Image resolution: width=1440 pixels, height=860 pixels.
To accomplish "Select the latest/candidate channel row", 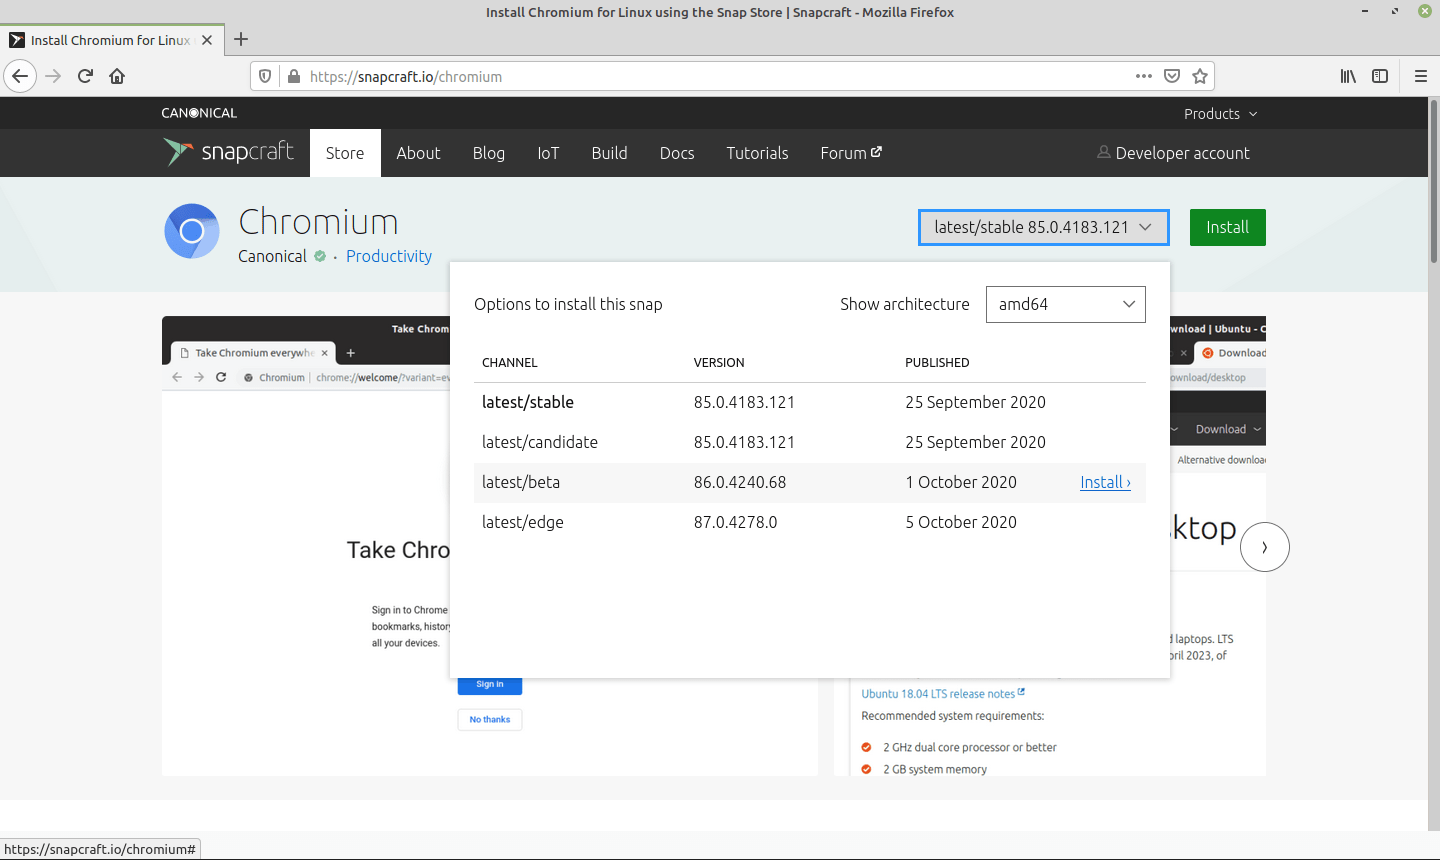I will 810,442.
